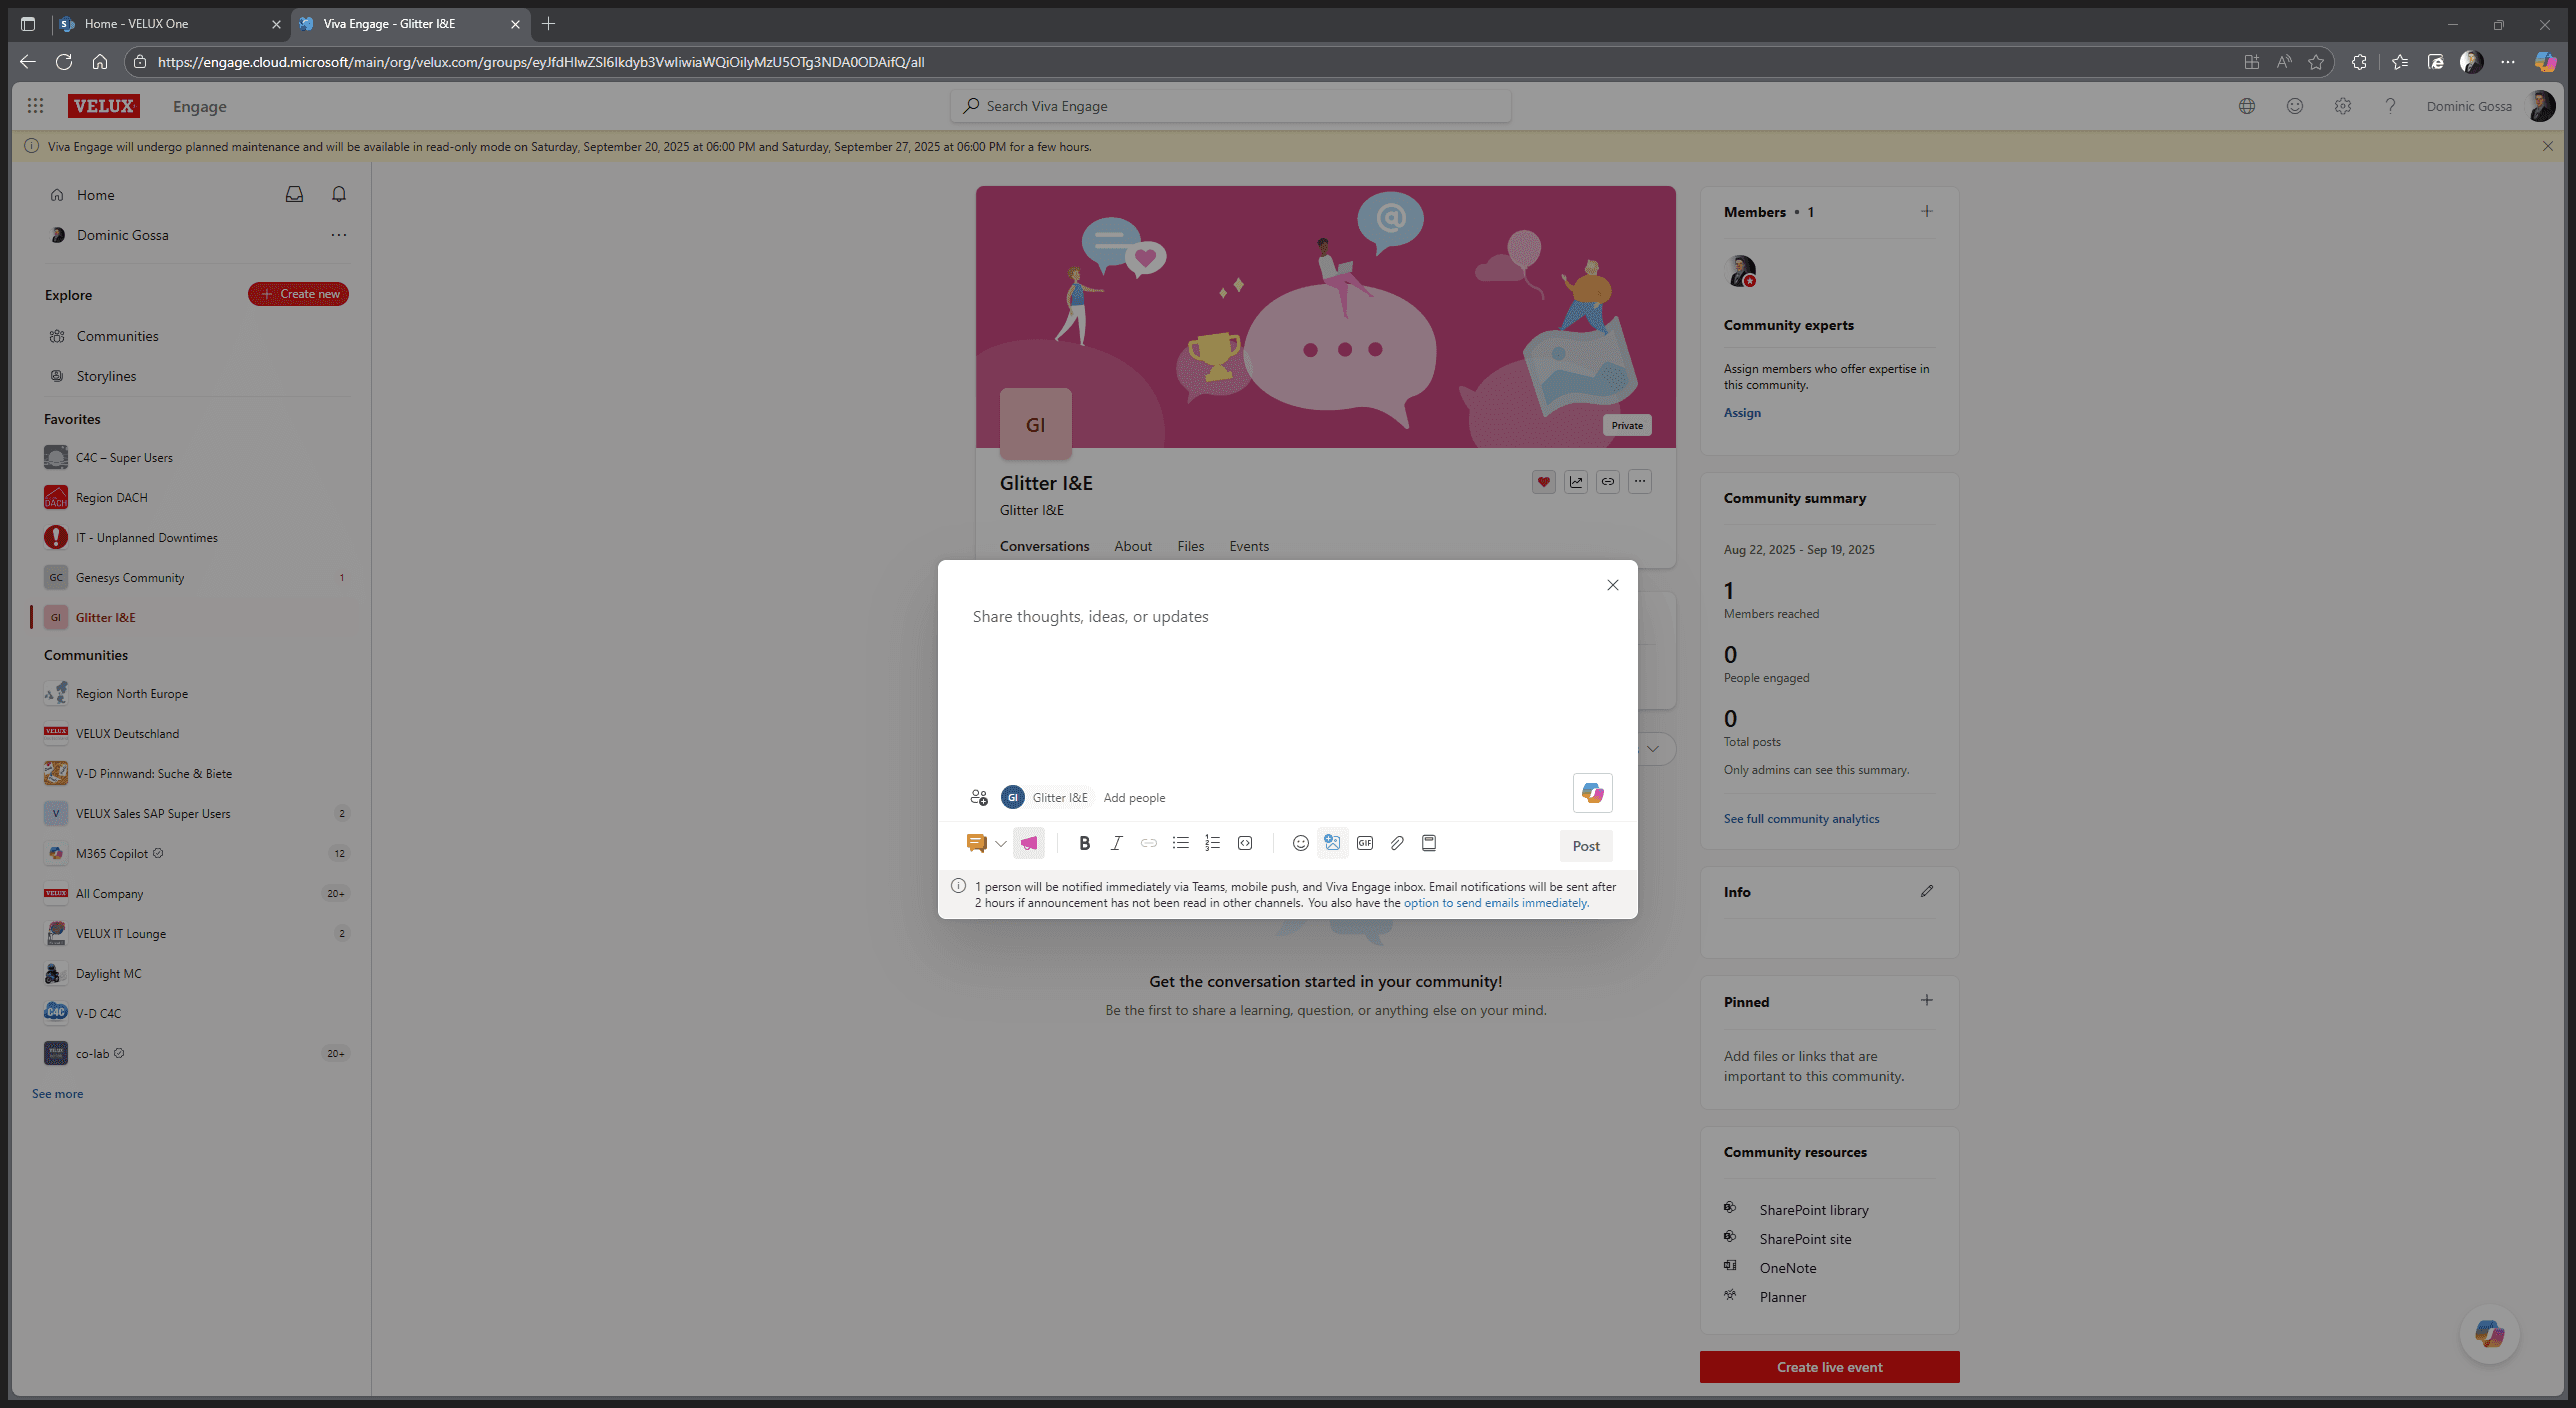Expand communities list with See more
2576x1408 pixels.
click(x=57, y=1094)
